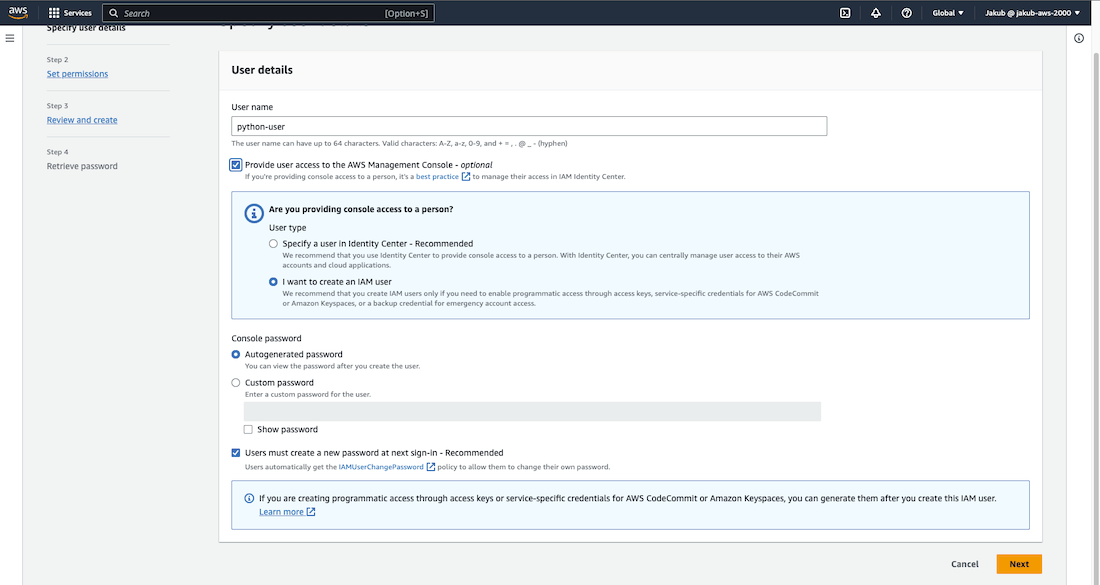
Task: Go to Set permissions step
Action: click(x=77, y=74)
